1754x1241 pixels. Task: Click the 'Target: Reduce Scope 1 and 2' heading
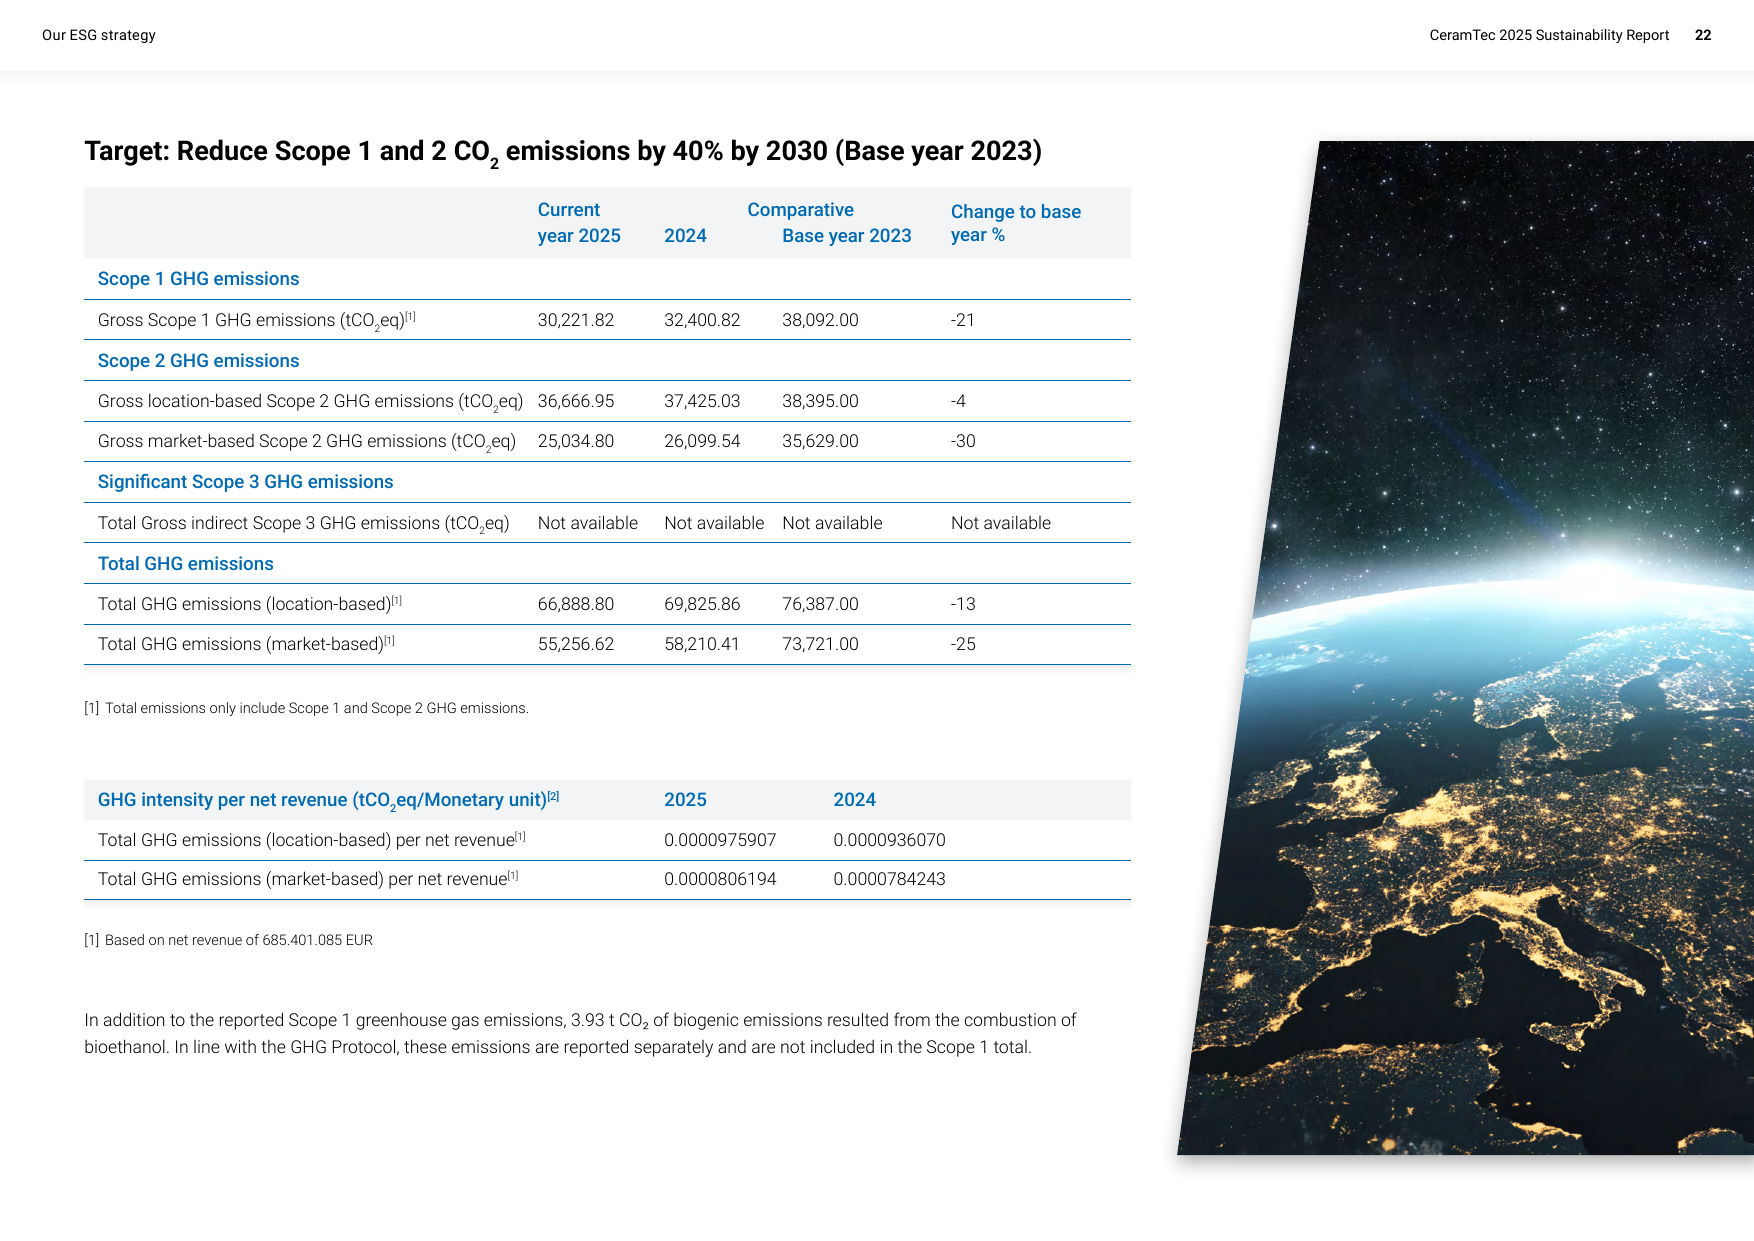[563, 152]
